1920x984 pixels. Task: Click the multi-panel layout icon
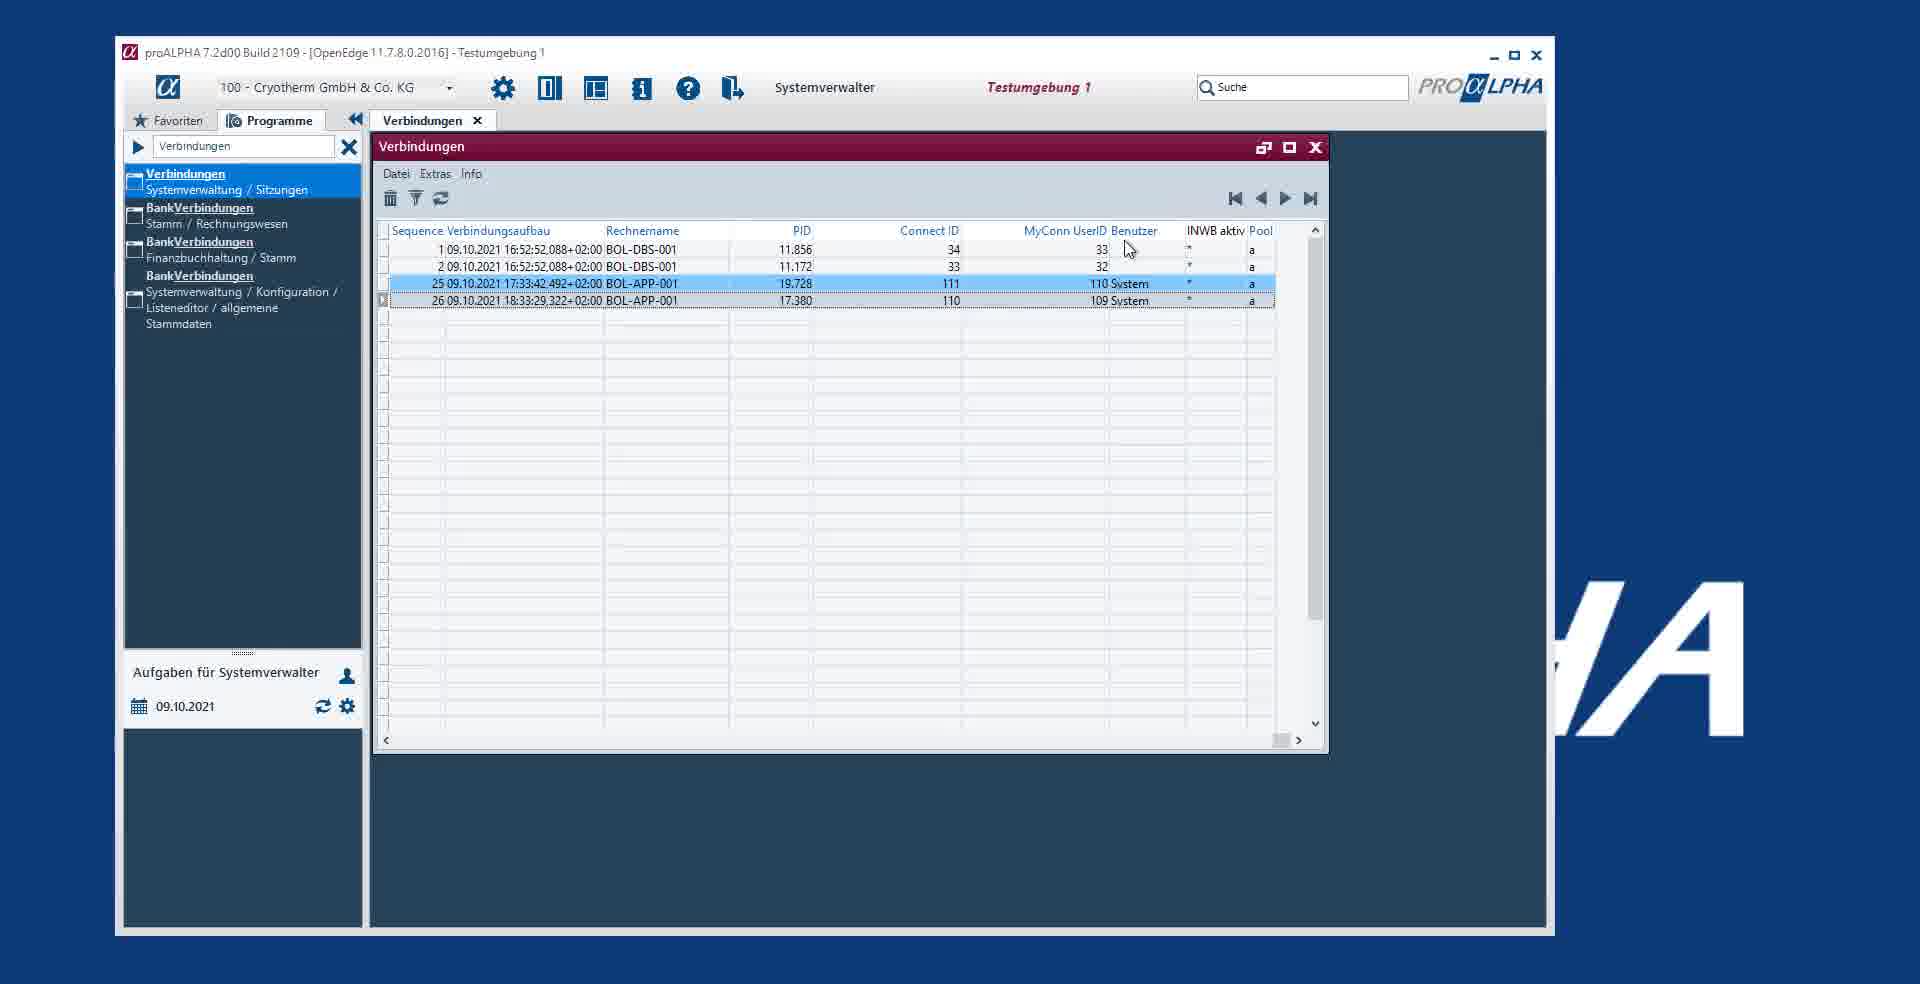596,88
